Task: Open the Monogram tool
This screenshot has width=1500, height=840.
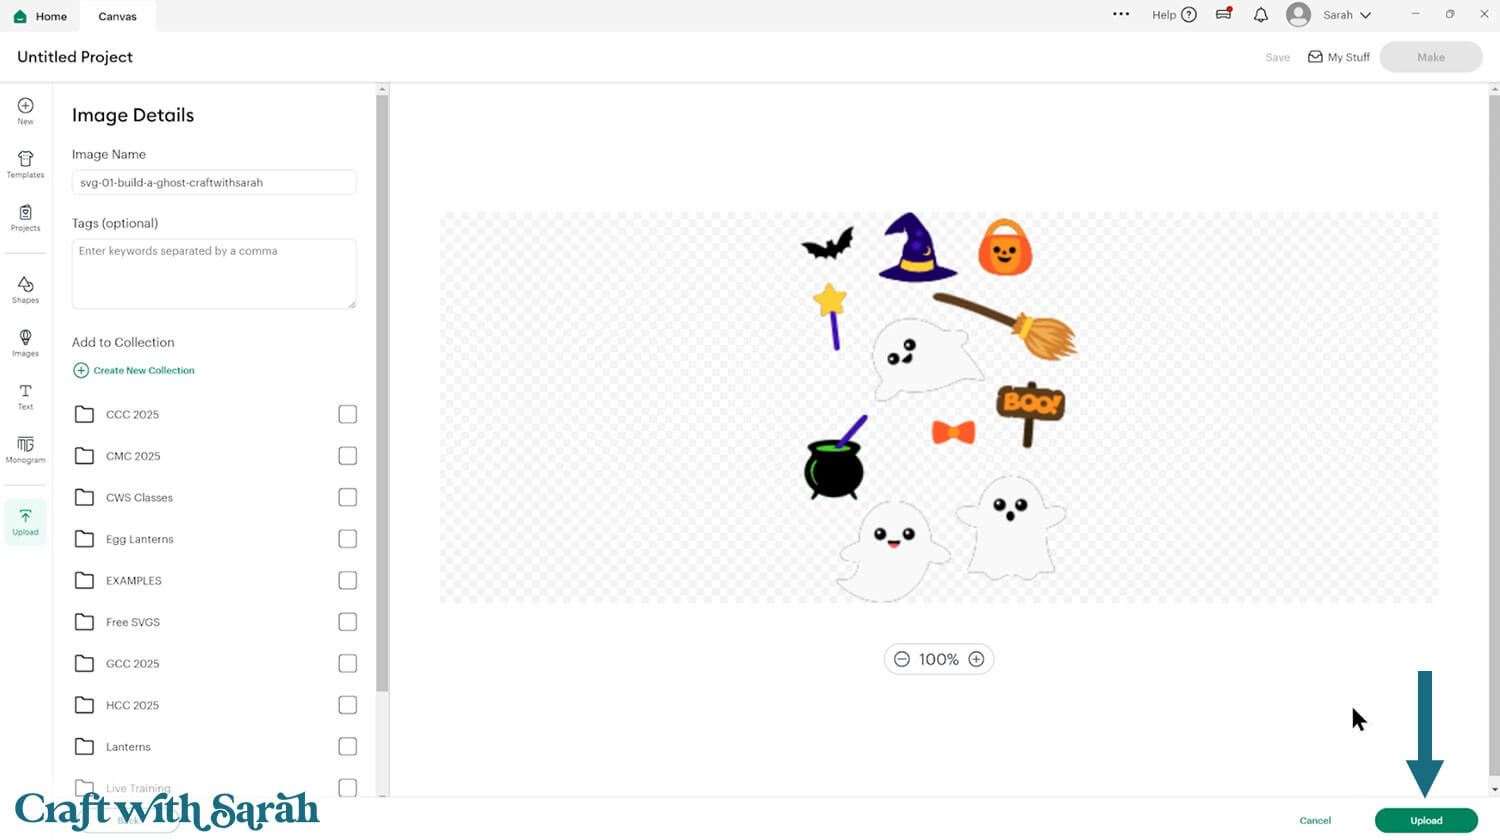Action: click(x=25, y=449)
